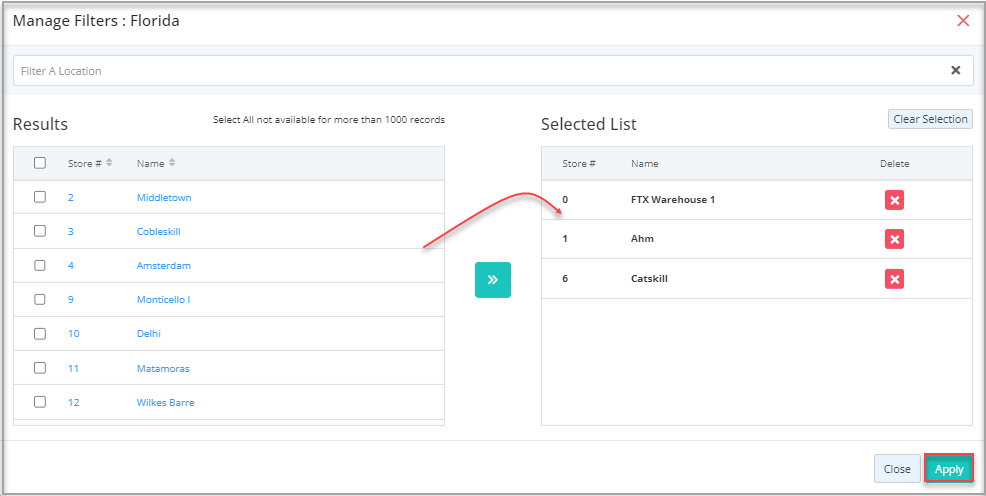The height and width of the screenshot is (496, 986).
Task: Open the Wilkes Barre link
Action: (x=165, y=402)
